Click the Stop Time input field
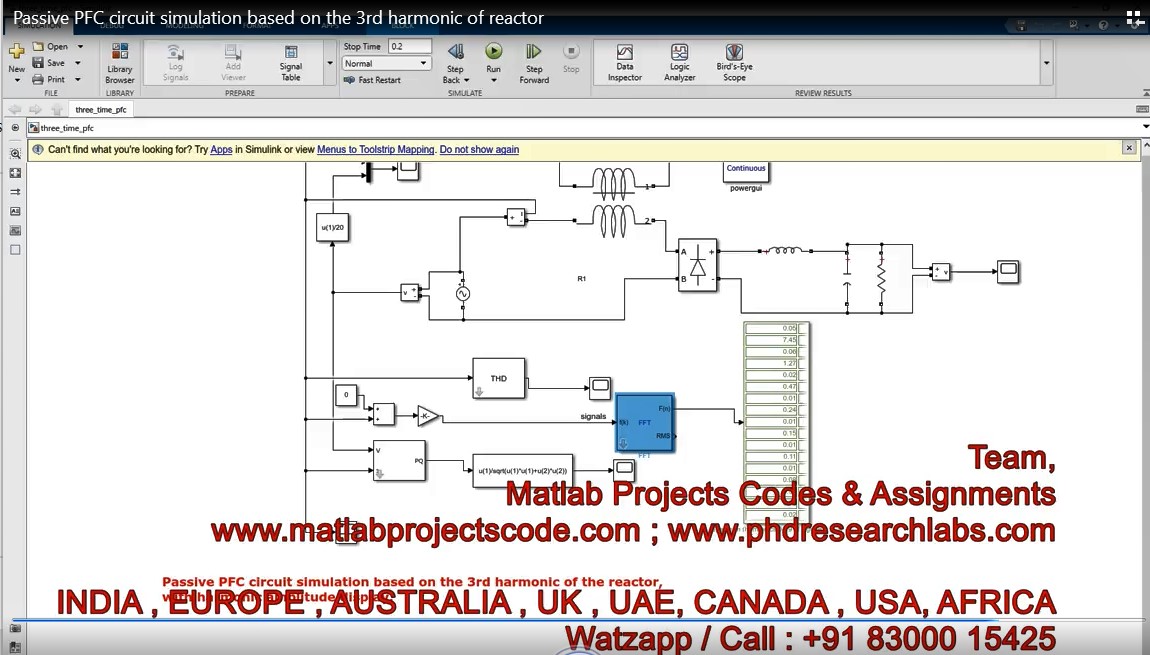This screenshot has width=1150, height=655. pyautogui.click(x=409, y=46)
